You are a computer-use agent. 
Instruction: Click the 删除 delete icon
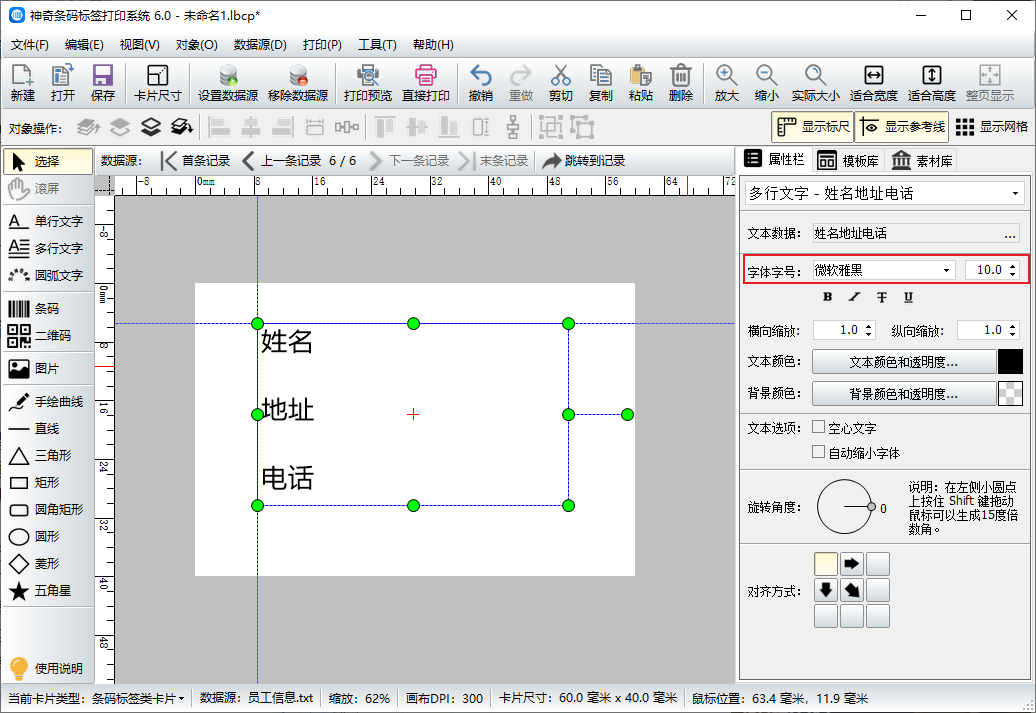[x=681, y=83]
